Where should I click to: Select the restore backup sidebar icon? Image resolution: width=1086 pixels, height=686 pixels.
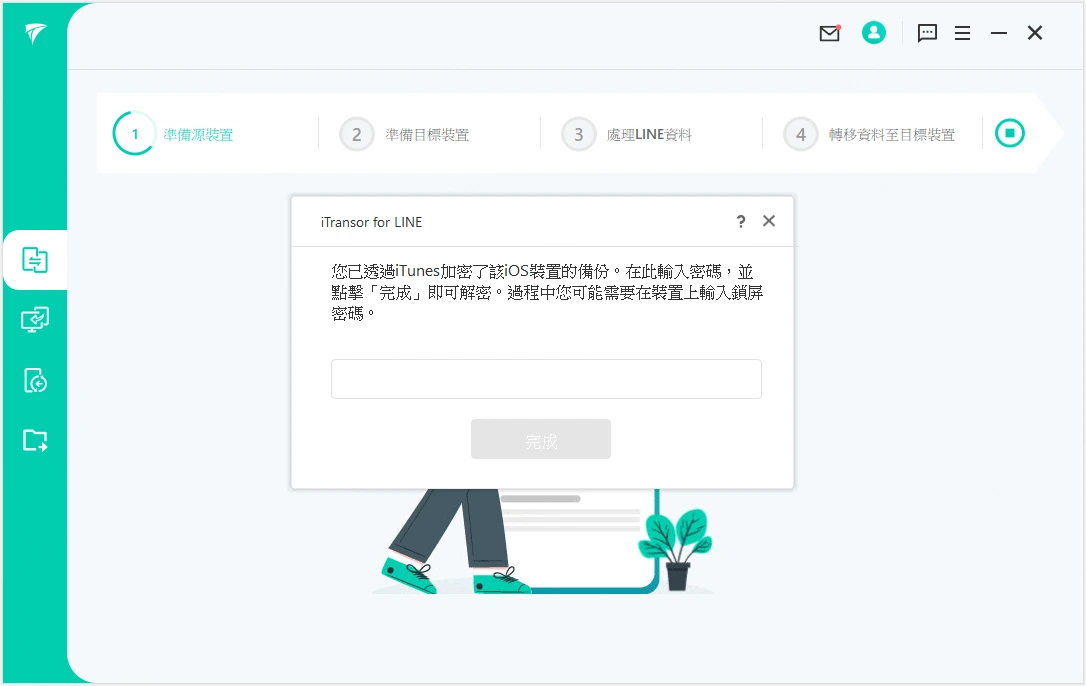click(x=35, y=380)
